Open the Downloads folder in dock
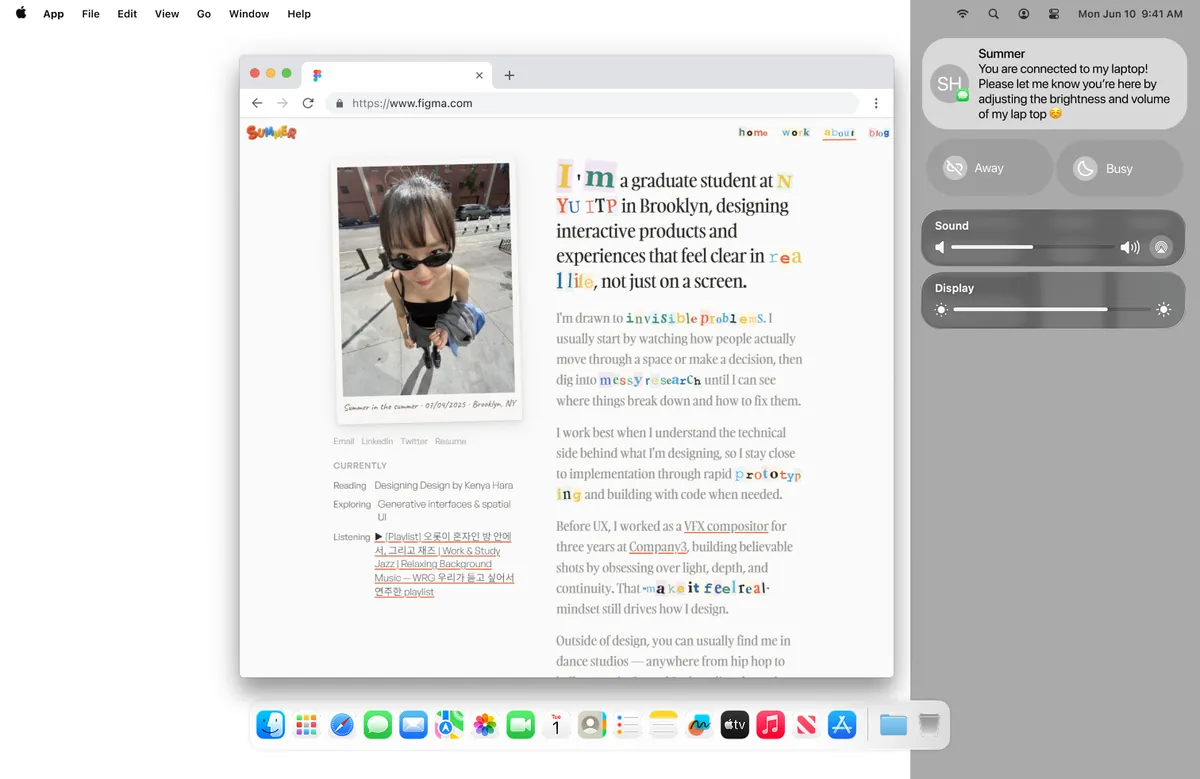Image resolution: width=1200 pixels, height=779 pixels. click(x=893, y=725)
